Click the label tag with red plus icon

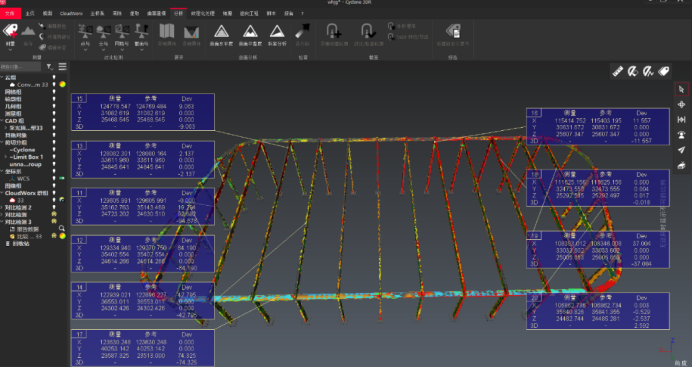click(10, 31)
